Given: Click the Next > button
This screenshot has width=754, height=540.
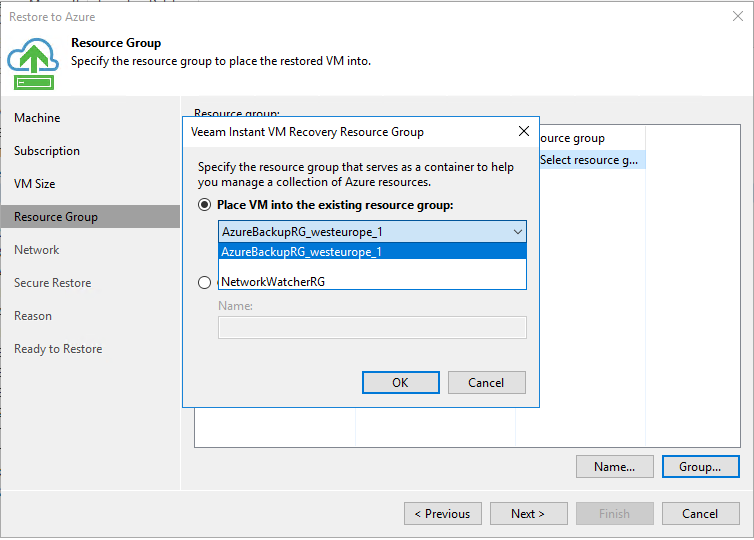Looking at the screenshot, I should [x=528, y=514].
